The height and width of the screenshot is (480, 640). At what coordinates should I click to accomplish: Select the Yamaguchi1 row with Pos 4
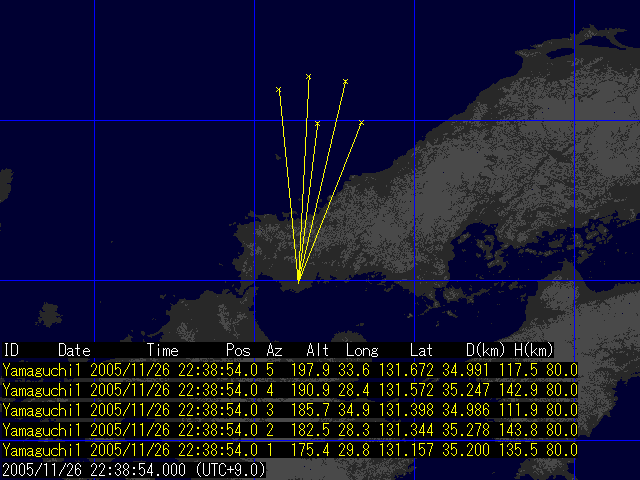290,390
